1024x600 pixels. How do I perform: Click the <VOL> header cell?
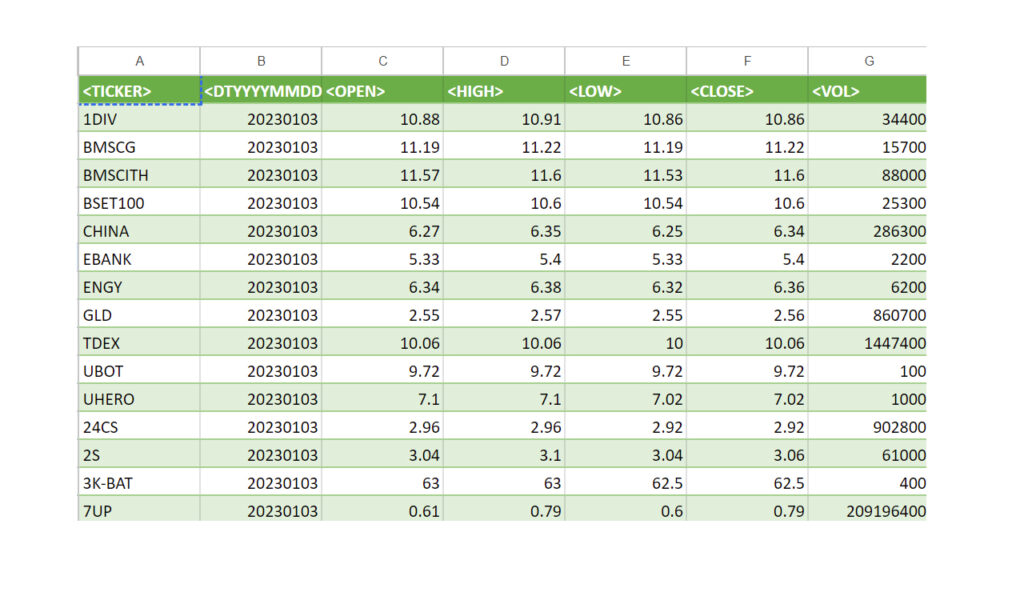click(x=867, y=90)
